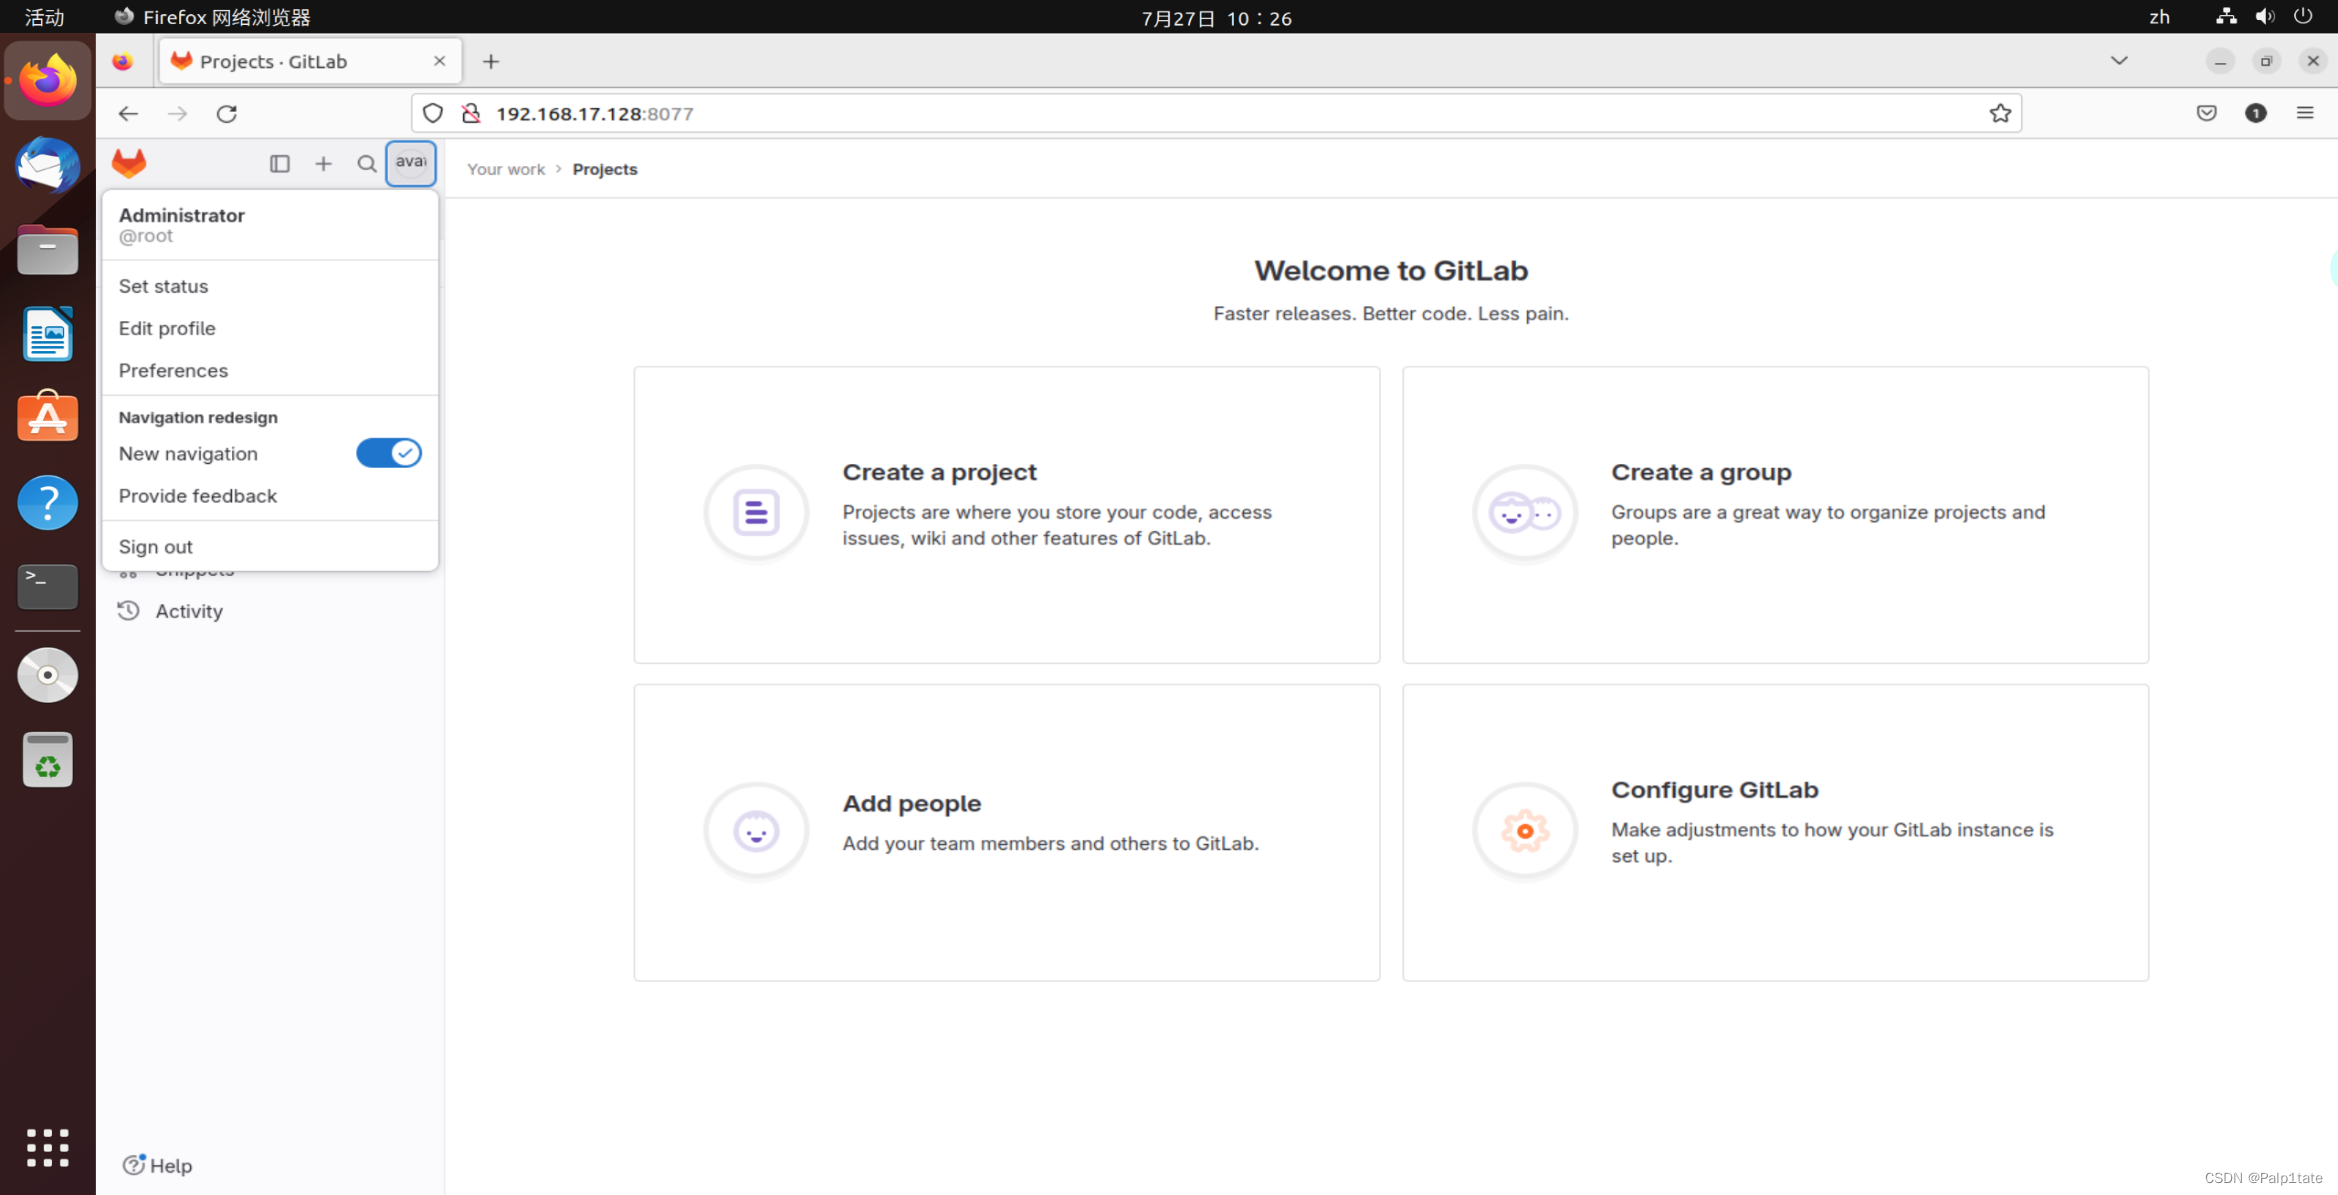Open the Create a project card
The image size is (2338, 1195).
pos(1007,515)
